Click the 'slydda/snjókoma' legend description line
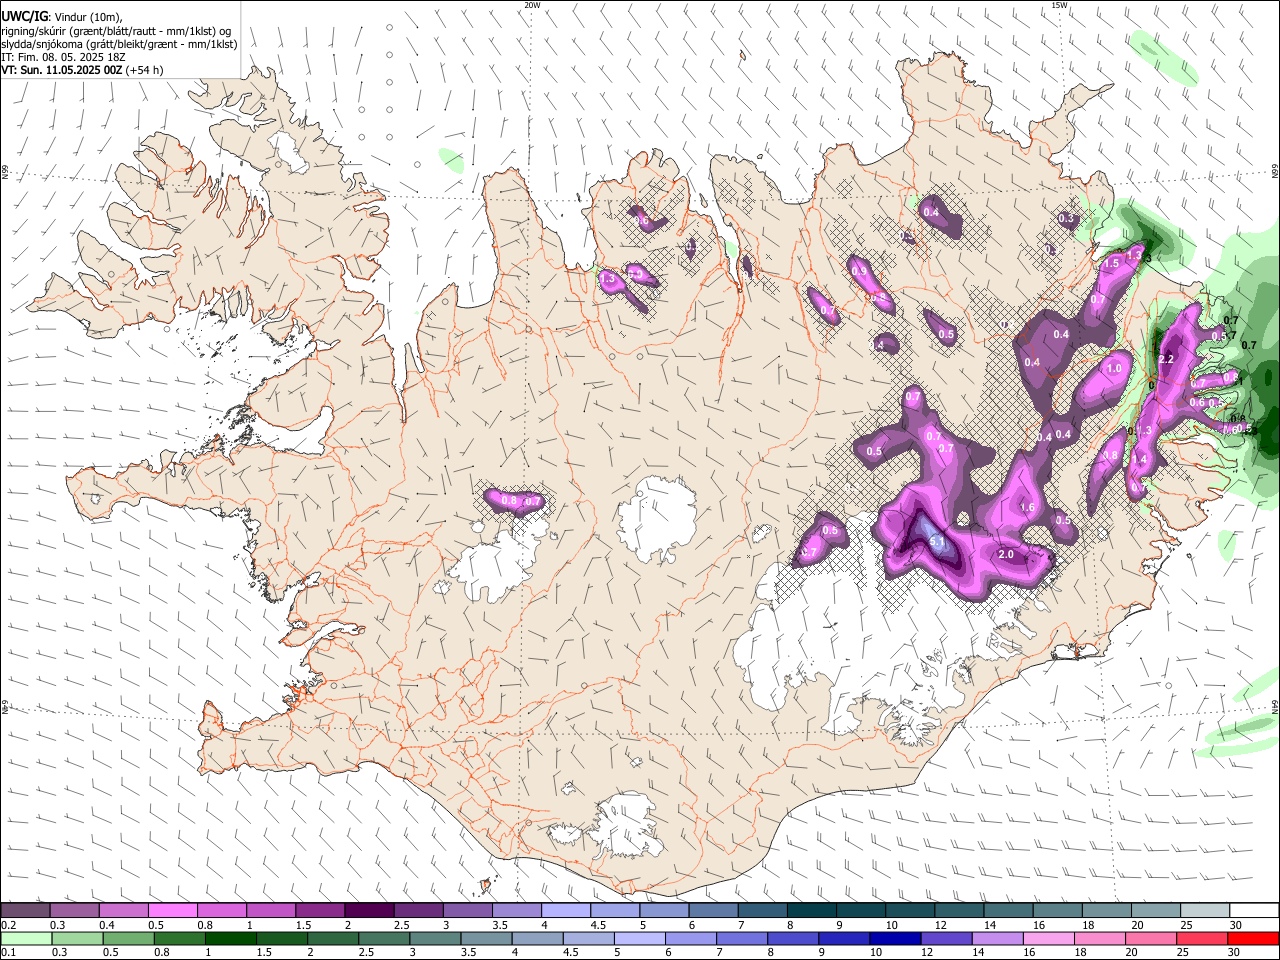Image resolution: width=1280 pixels, height=960 pixels. 118,44
